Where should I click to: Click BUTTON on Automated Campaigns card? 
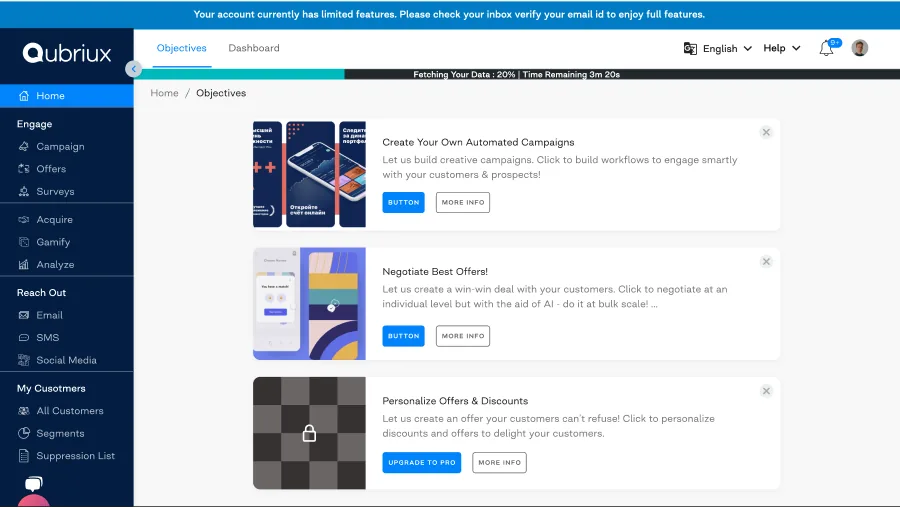click(404, 202)
